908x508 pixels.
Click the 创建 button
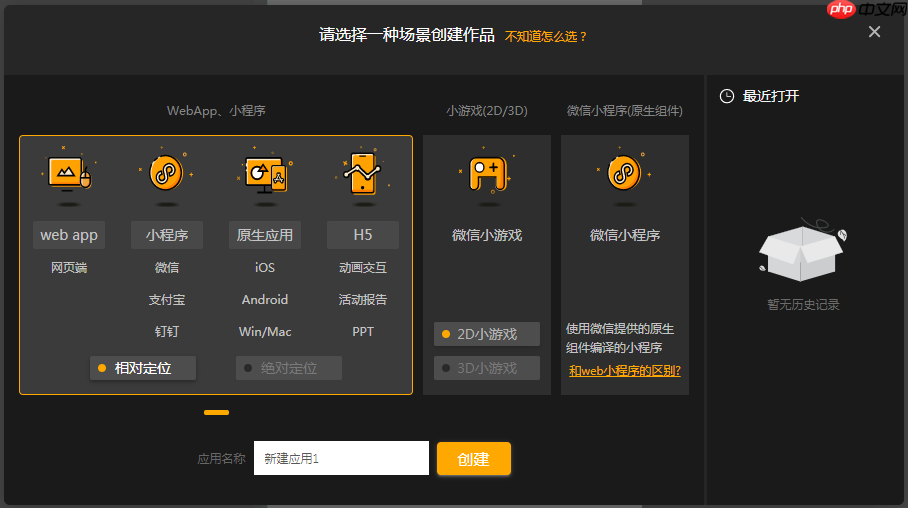point(474,459)
